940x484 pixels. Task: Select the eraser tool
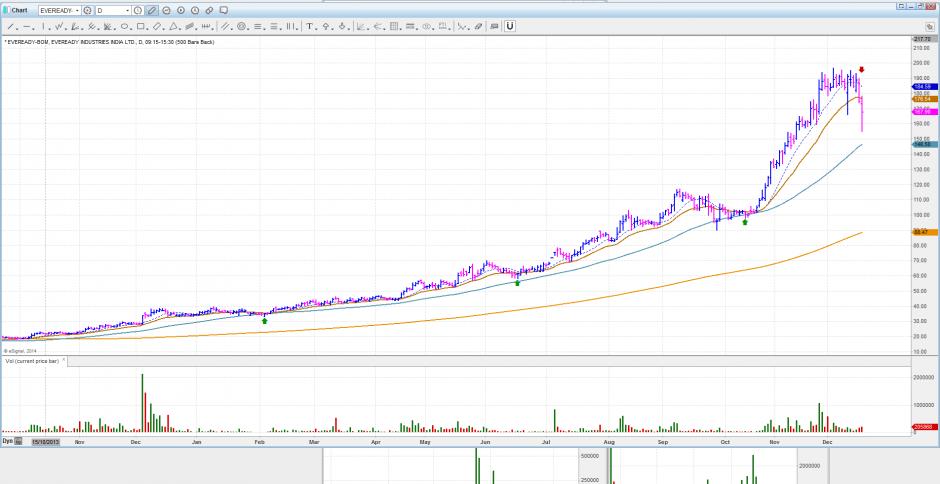click(x=478, y=26)
